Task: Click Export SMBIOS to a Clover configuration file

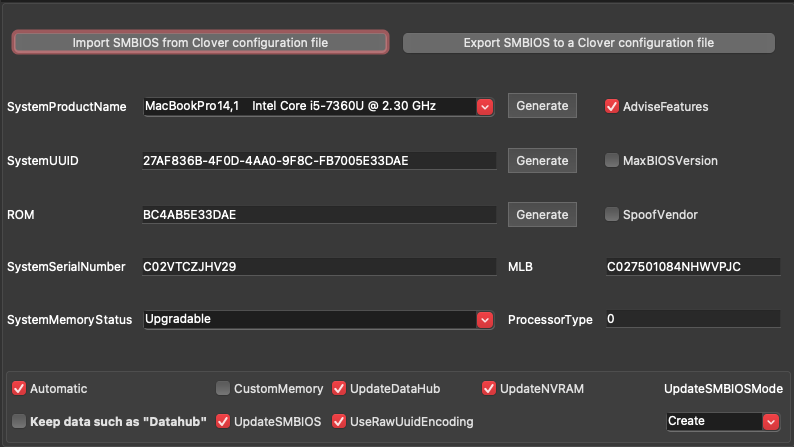Action: 588,43
